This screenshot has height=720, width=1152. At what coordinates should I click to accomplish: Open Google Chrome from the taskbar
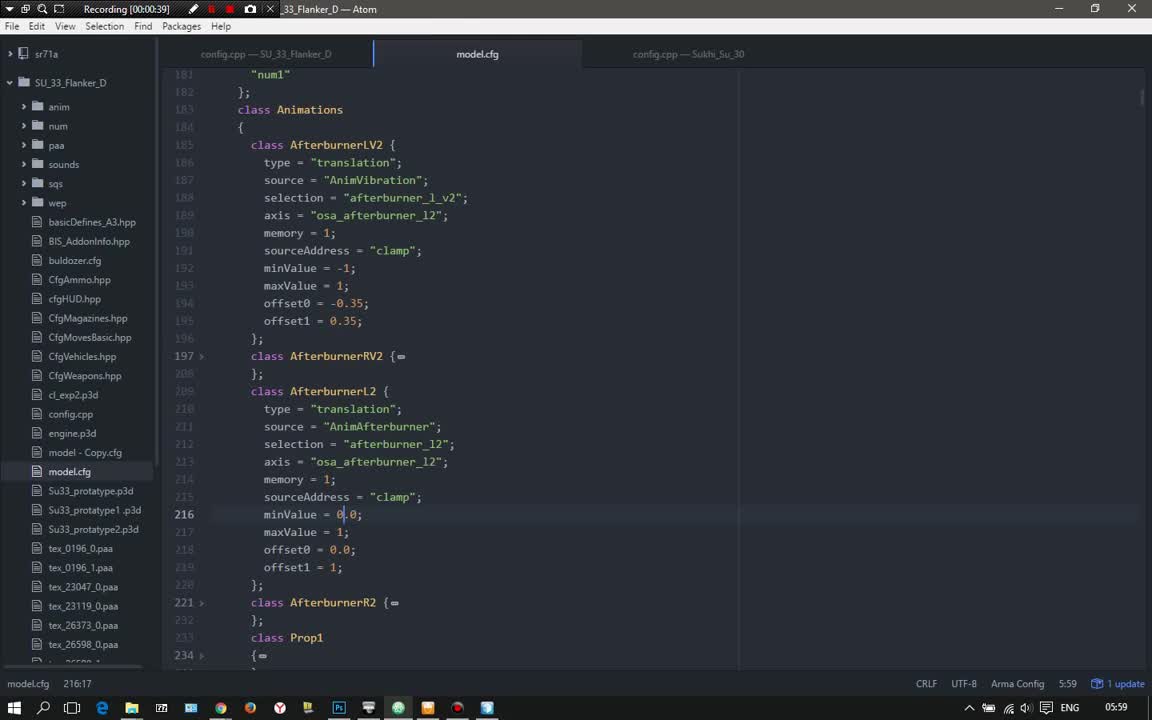click(x=221, y=708)
